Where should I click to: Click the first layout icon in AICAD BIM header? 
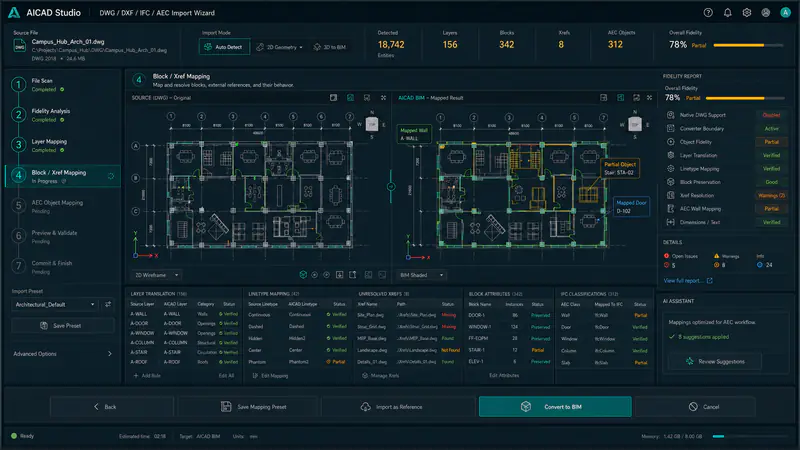[604, 97]
